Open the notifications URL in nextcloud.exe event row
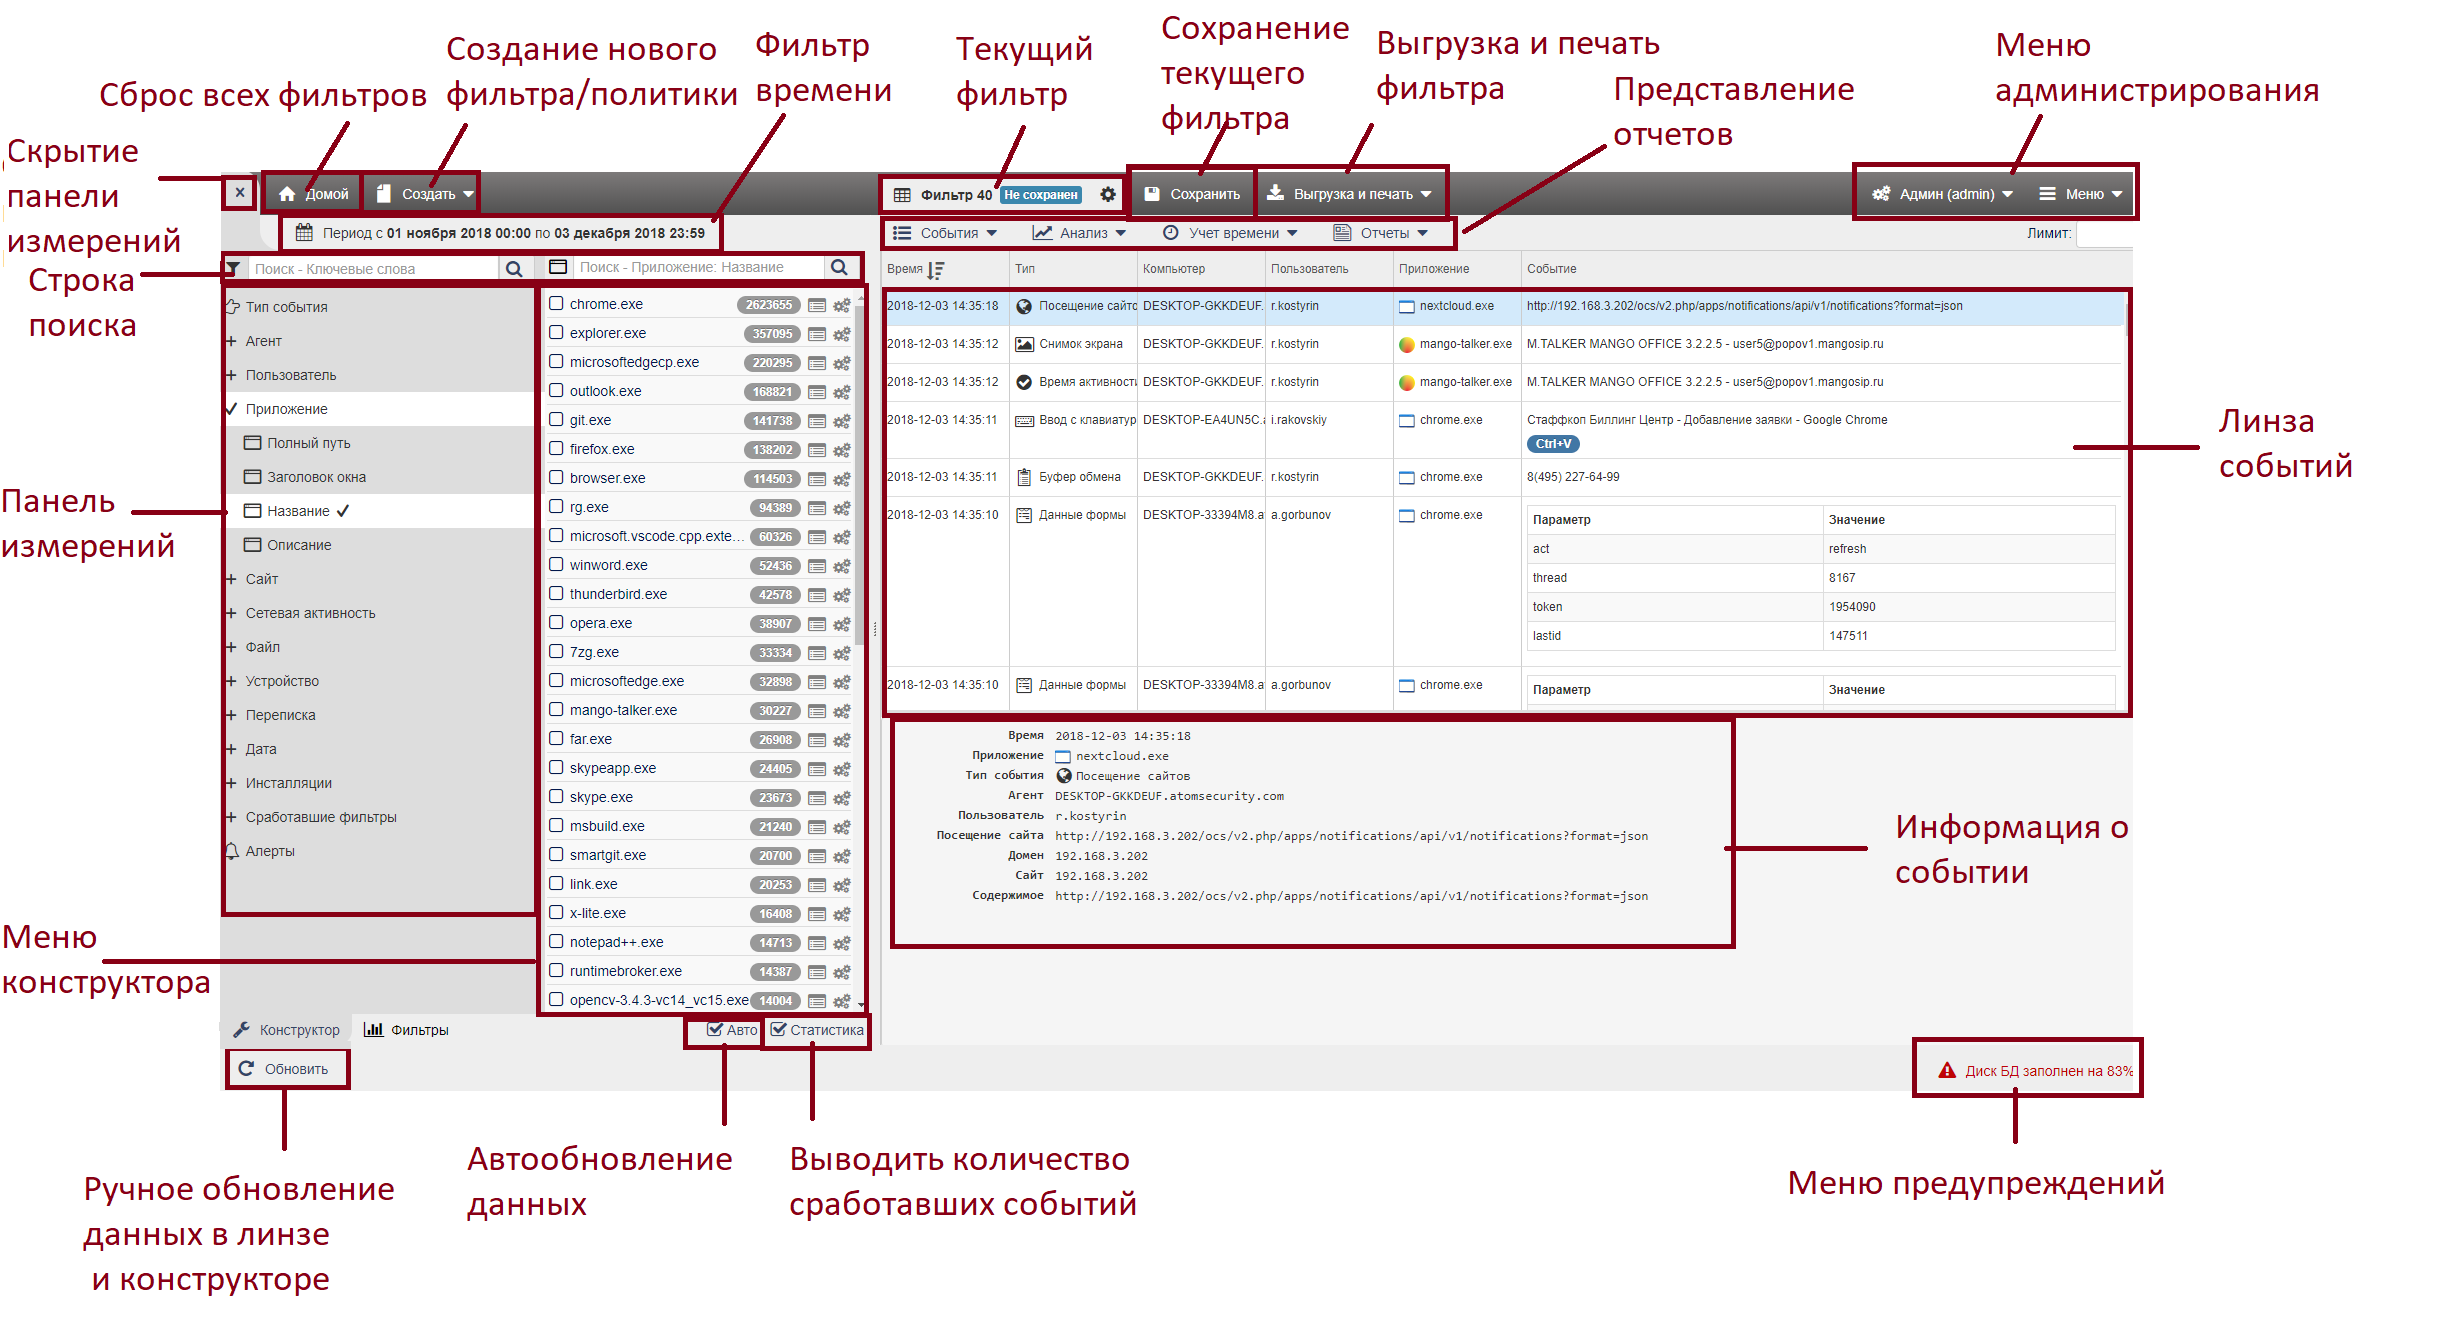Screen dimensions: 2448x1328 coord(1744,306)
